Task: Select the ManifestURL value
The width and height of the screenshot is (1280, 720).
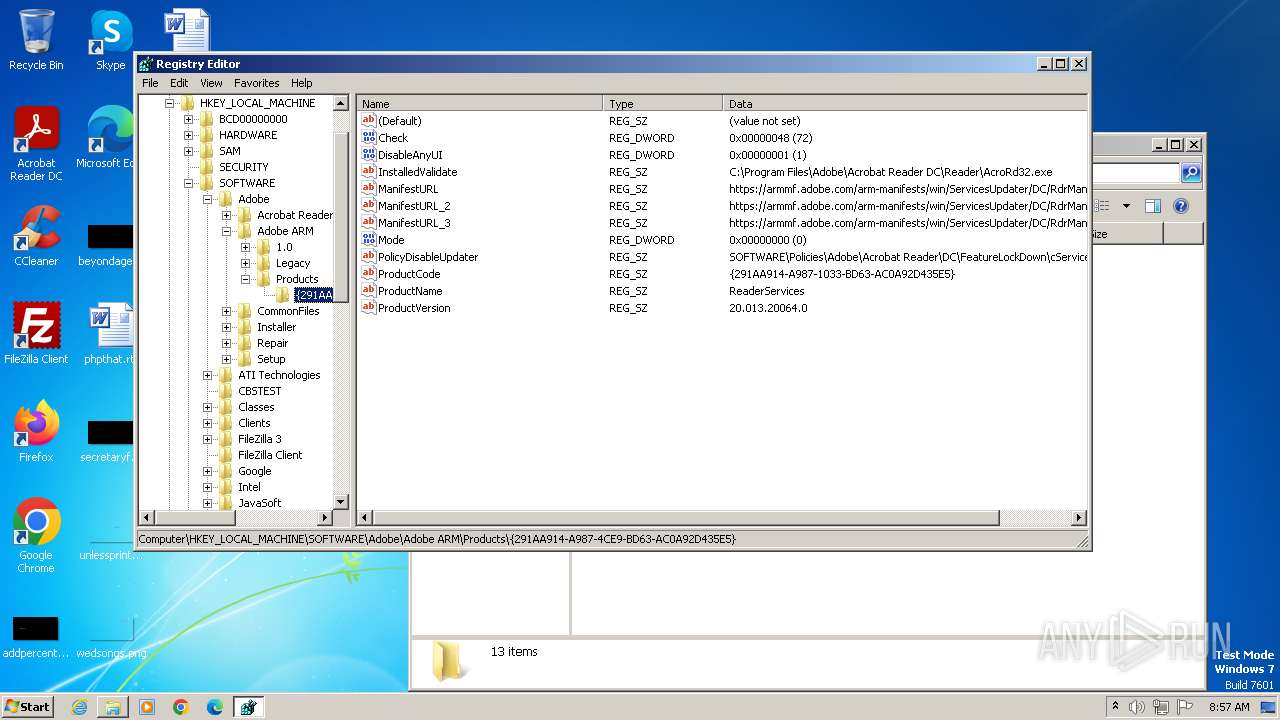Action: point(407,189)
